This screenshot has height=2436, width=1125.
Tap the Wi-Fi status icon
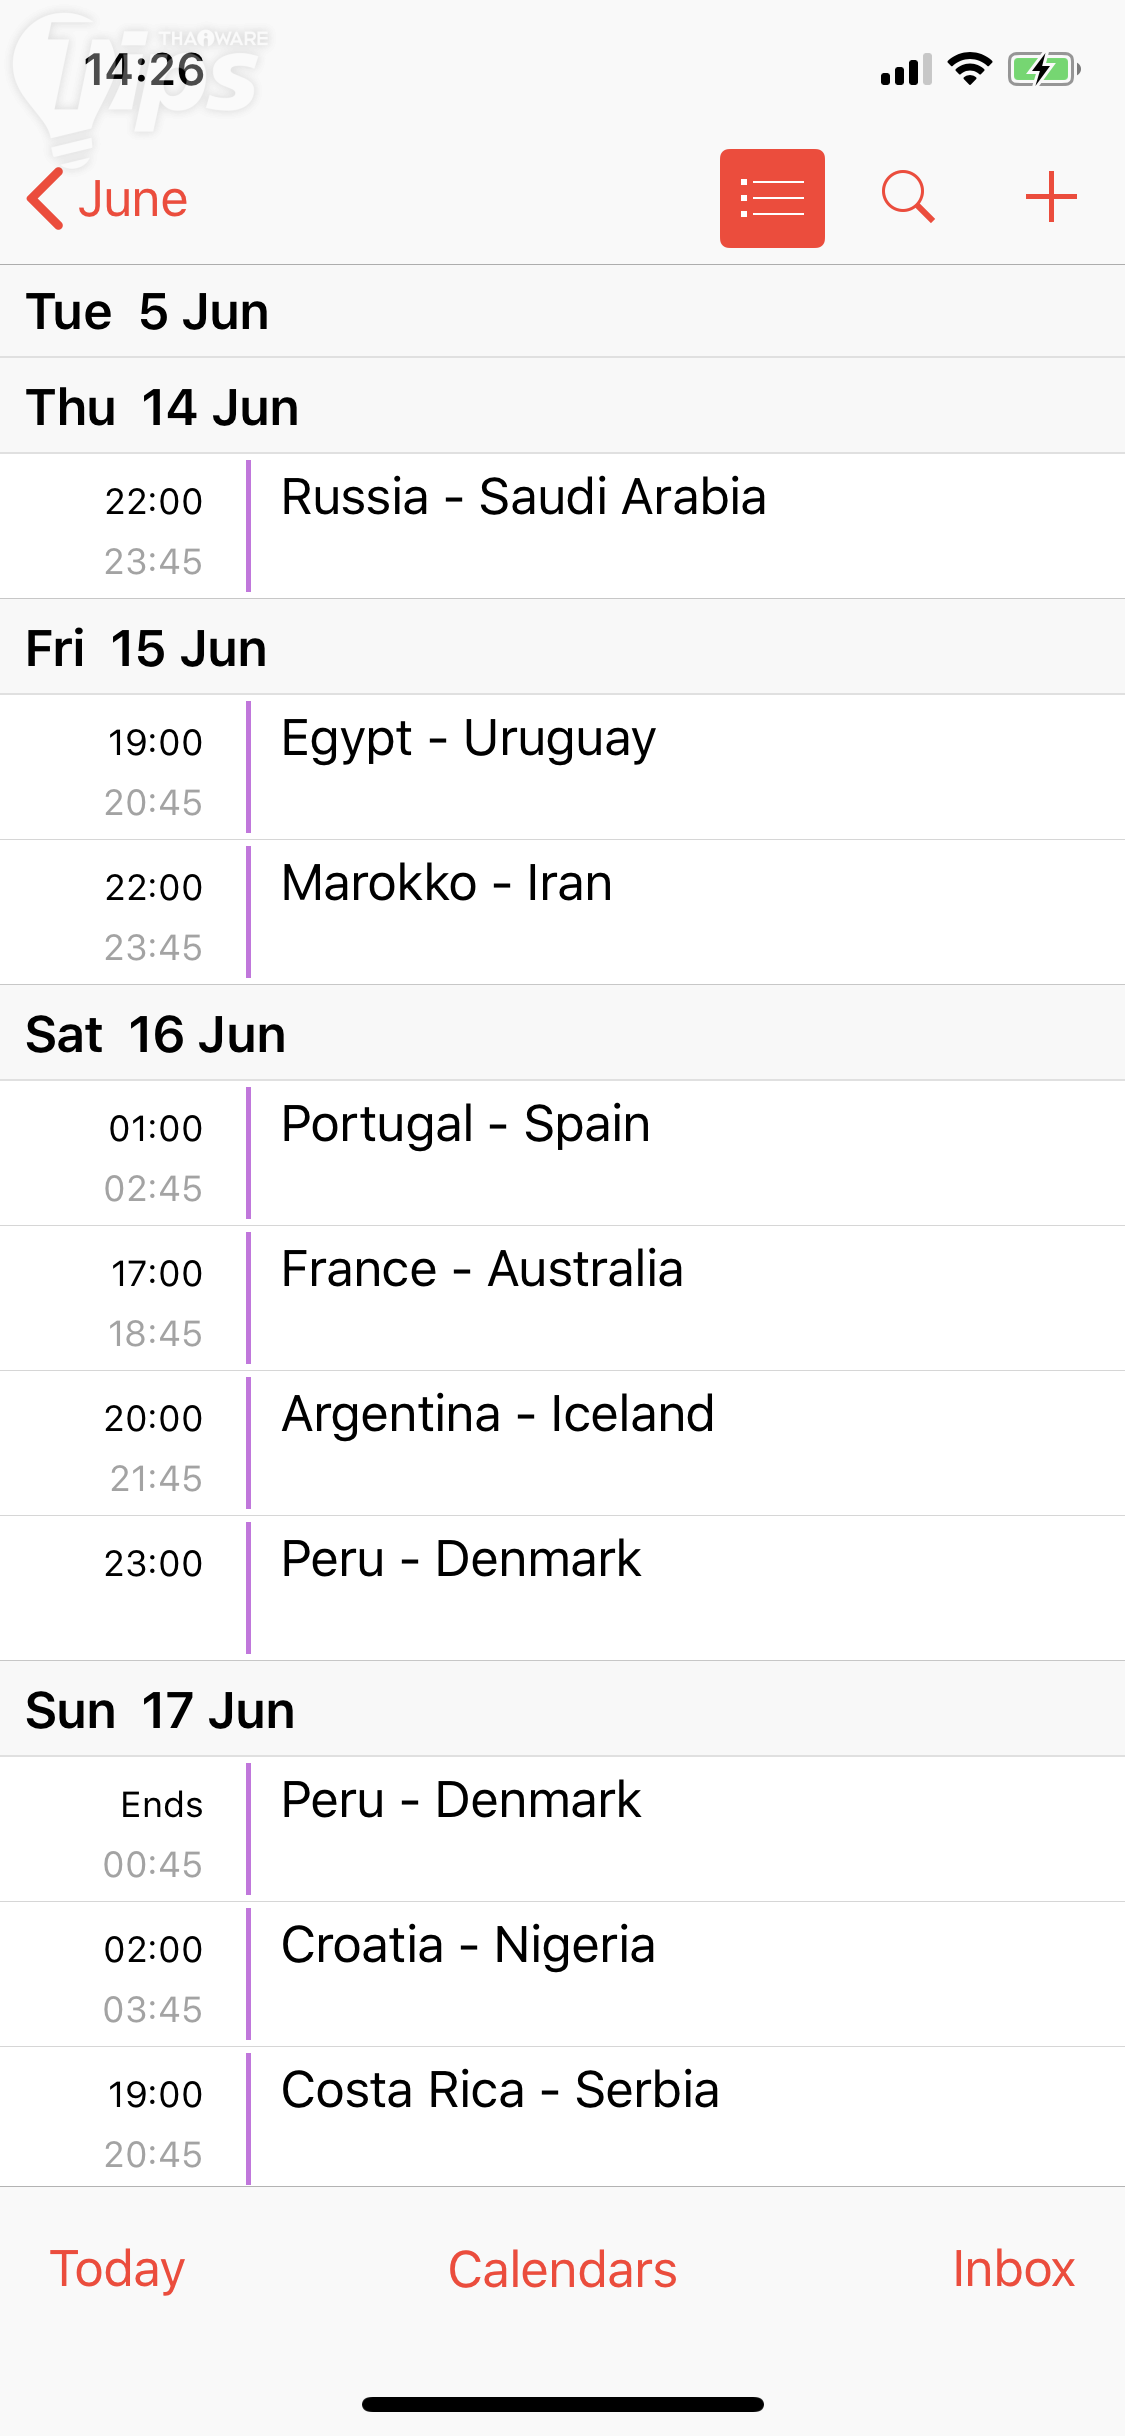point(969,69)
